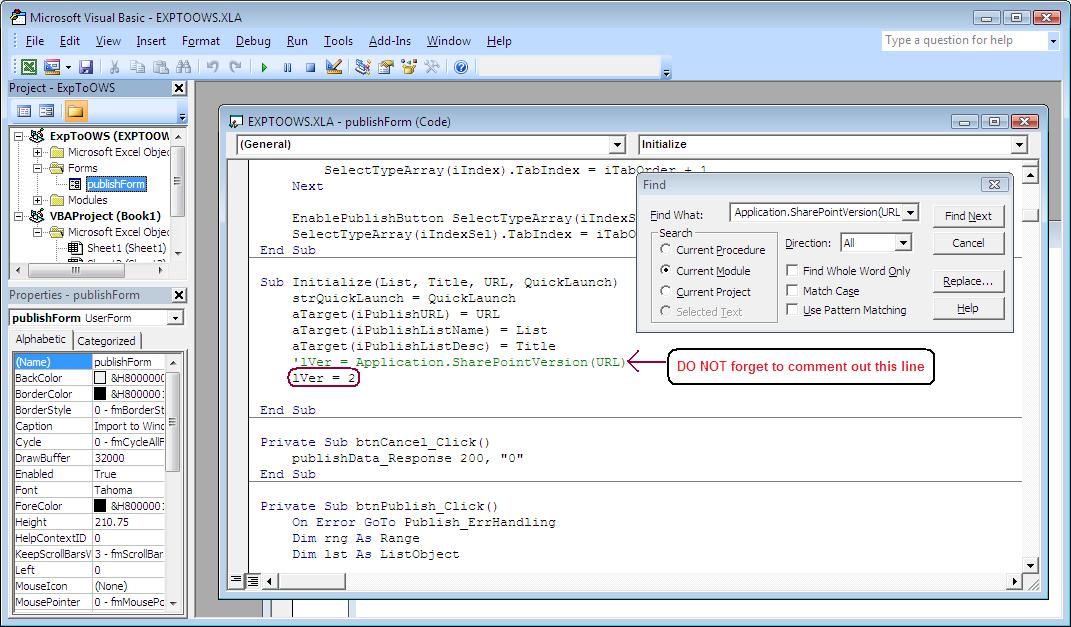Enable Use Pattern Matching checkbox

792,309
